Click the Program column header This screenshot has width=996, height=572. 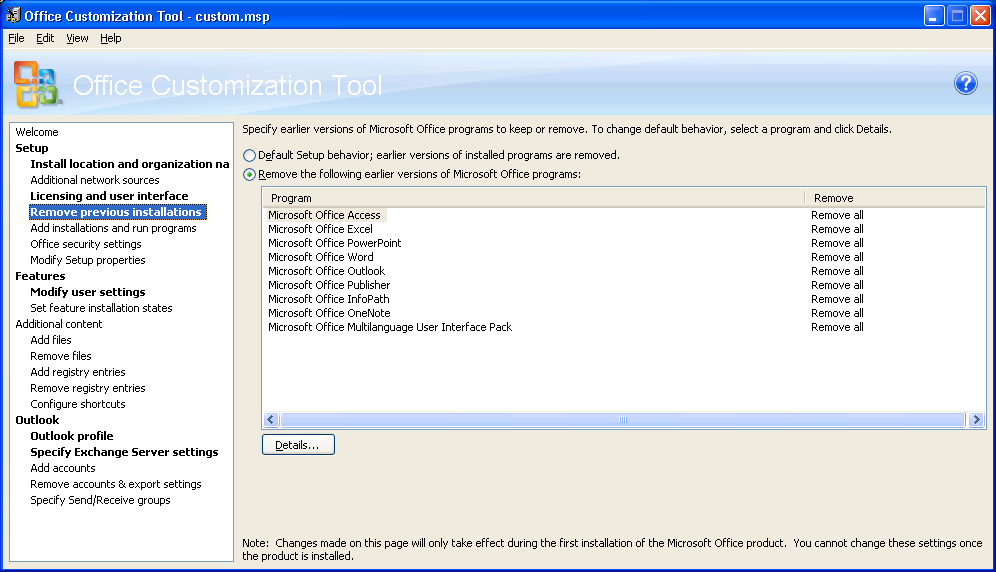[534, 198]
